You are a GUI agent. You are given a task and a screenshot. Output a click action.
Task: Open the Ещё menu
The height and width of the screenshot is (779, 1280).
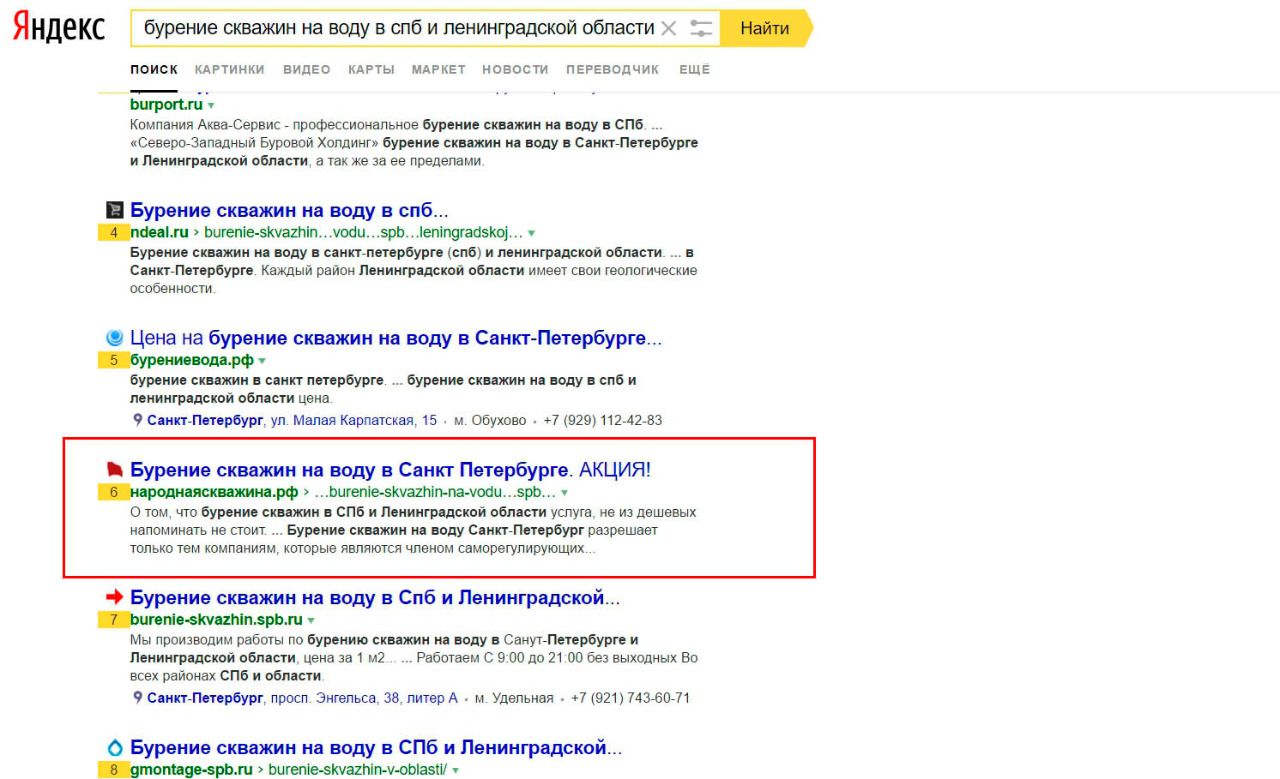click(x=694, y=69)
